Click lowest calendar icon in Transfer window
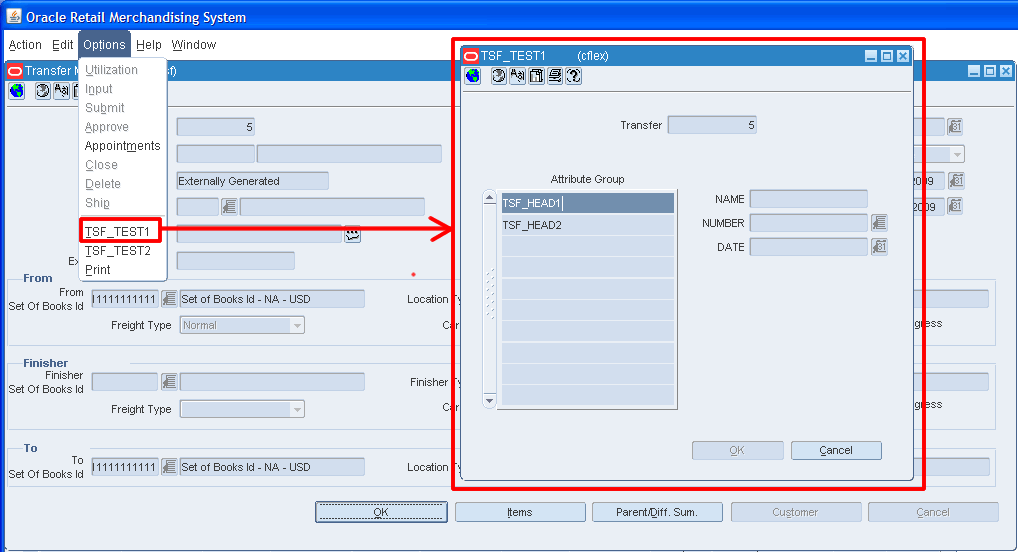1018x552 pixels. 955,207
